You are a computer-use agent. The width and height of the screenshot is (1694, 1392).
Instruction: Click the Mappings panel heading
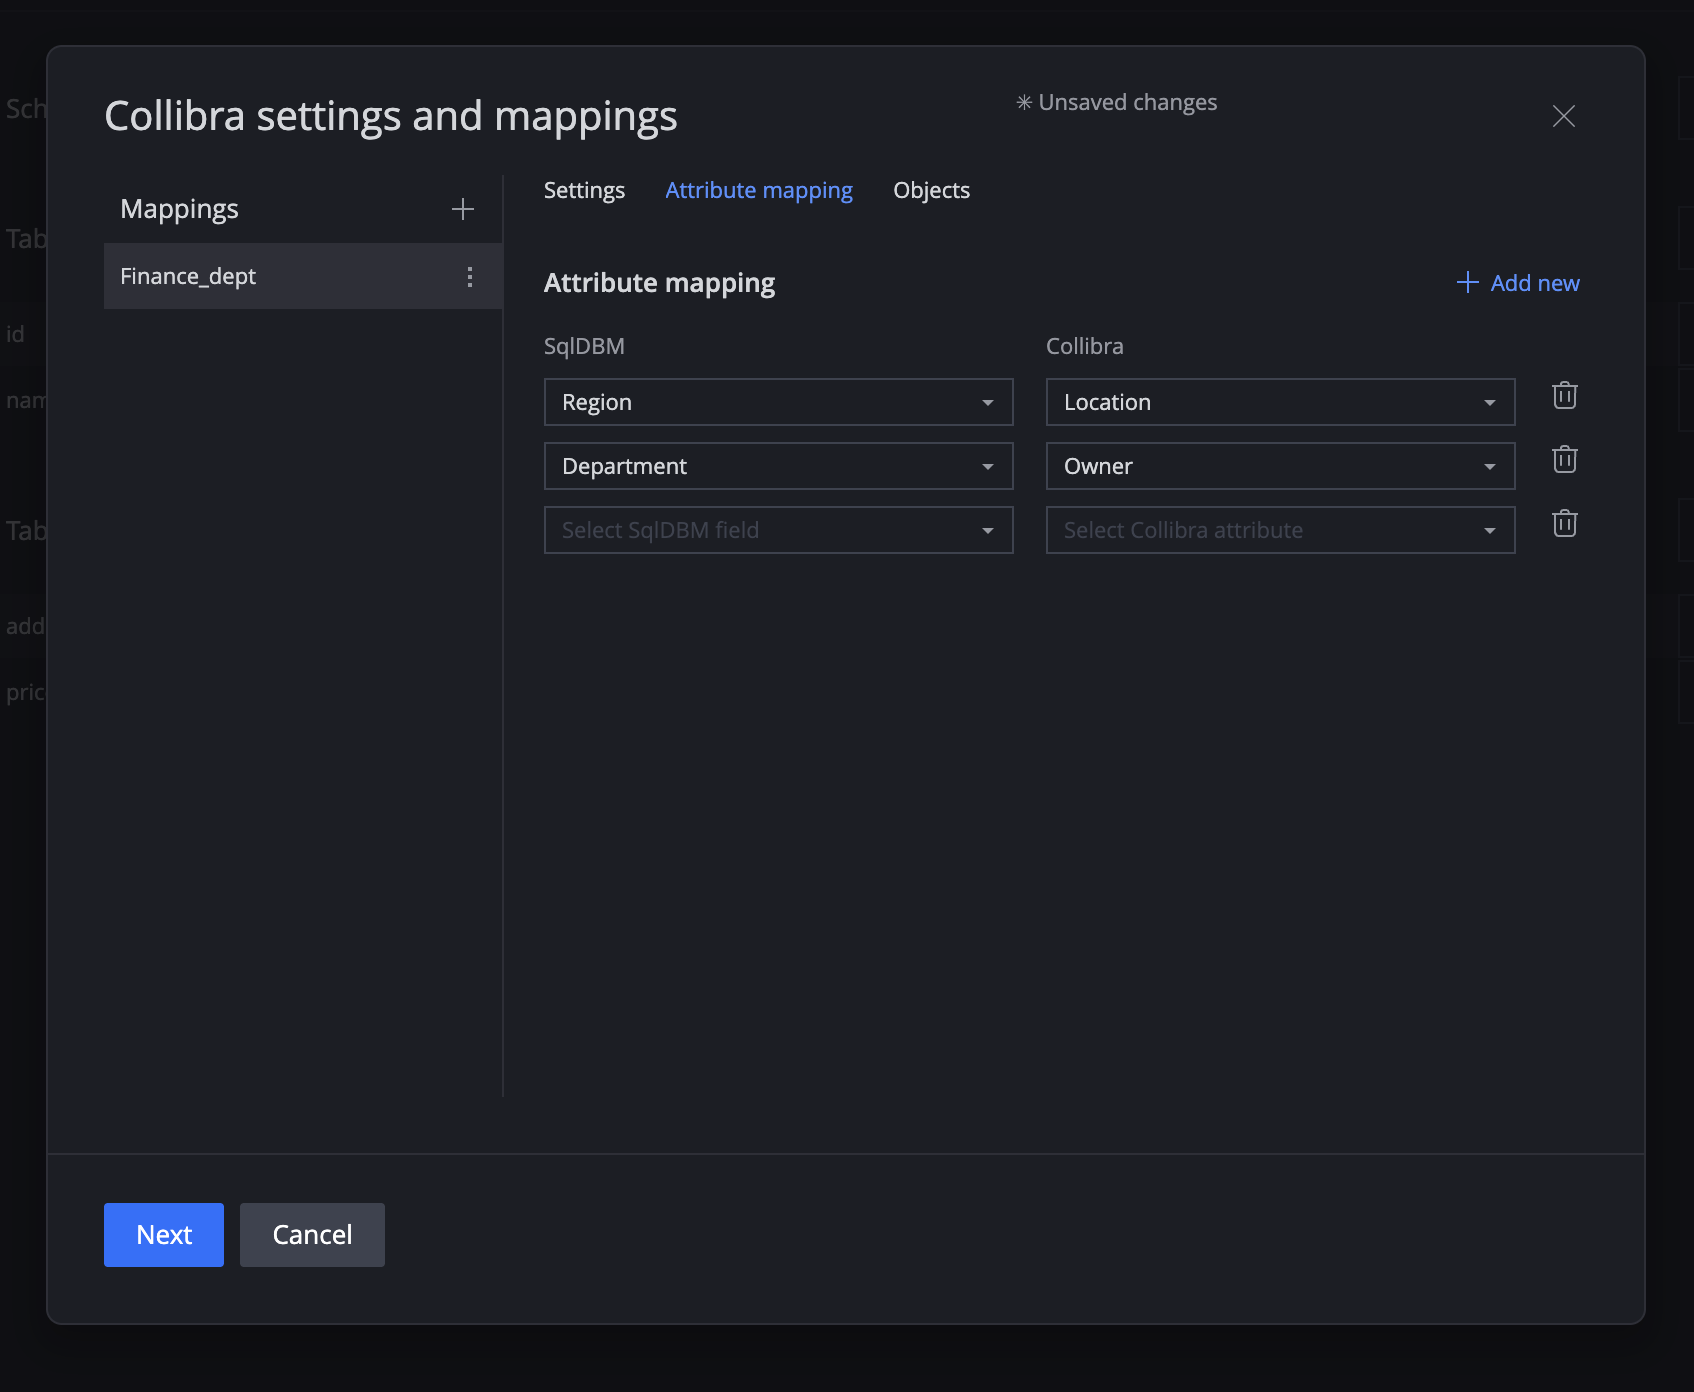180,209
